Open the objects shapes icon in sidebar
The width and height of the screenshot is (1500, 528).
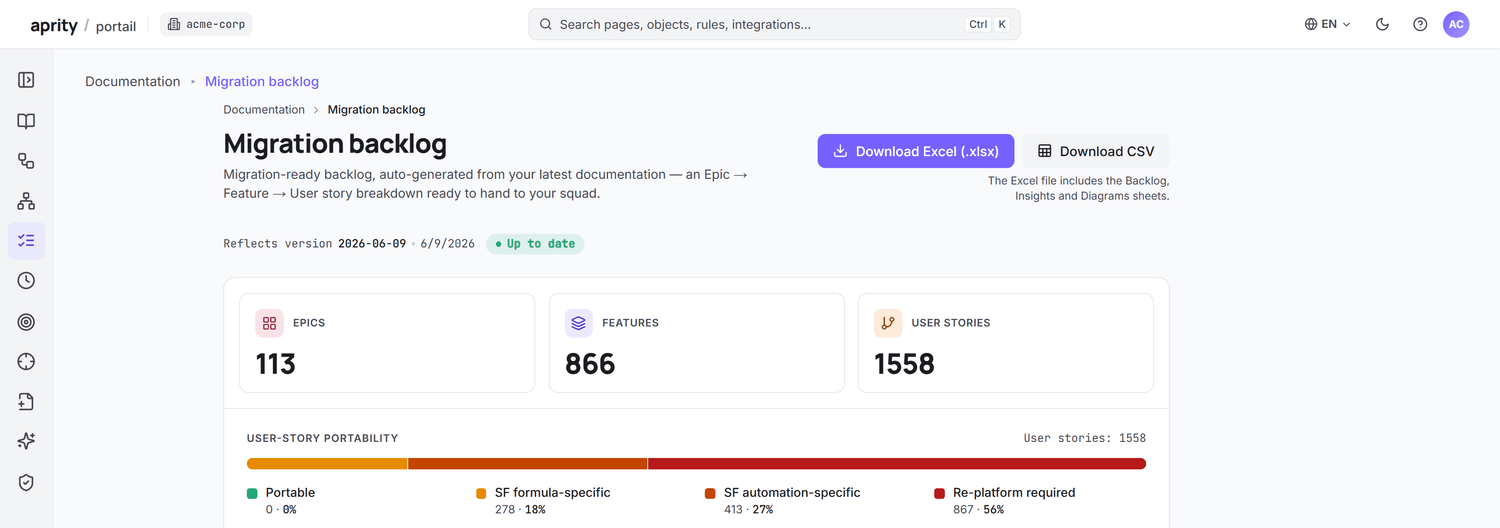[x=26, y=160]
